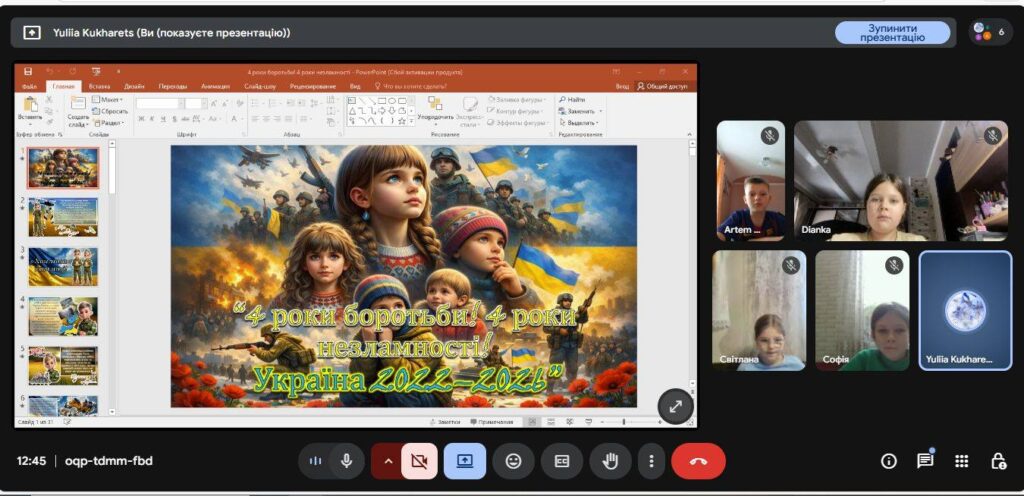Switch to the Вставка ribbon tab
This screenshot has width=1024, height=496.
pyautogui.click(x=99, y=87)
